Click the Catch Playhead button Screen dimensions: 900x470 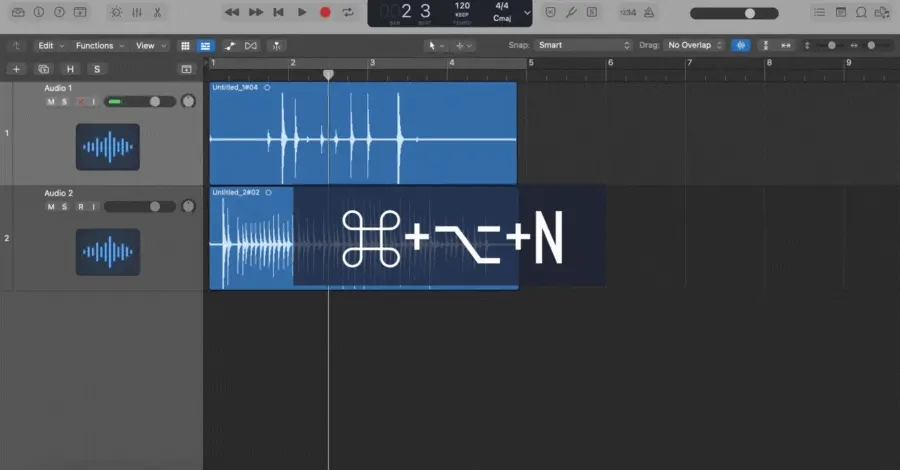coord(276,46)
